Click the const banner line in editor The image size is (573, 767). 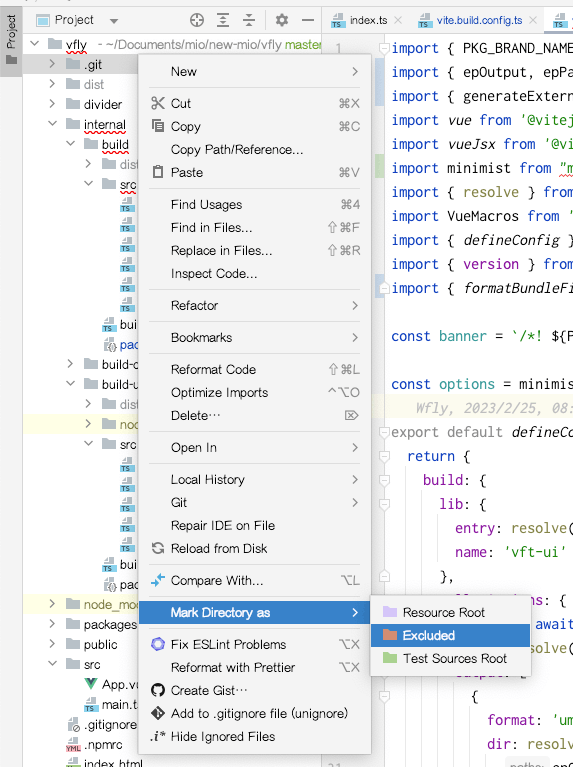481,336
